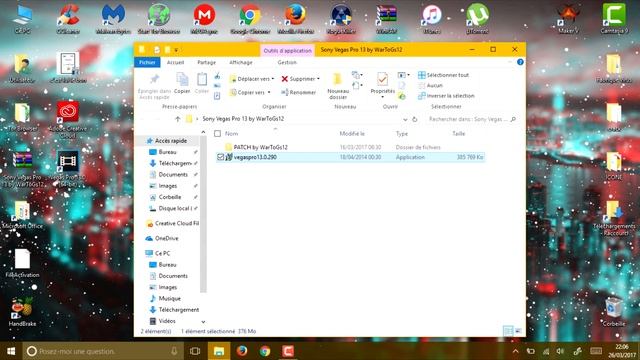Click the address bar path Sony Vegas Pro 13
This screenshot has width=640, height=360.
pos(243,119)
